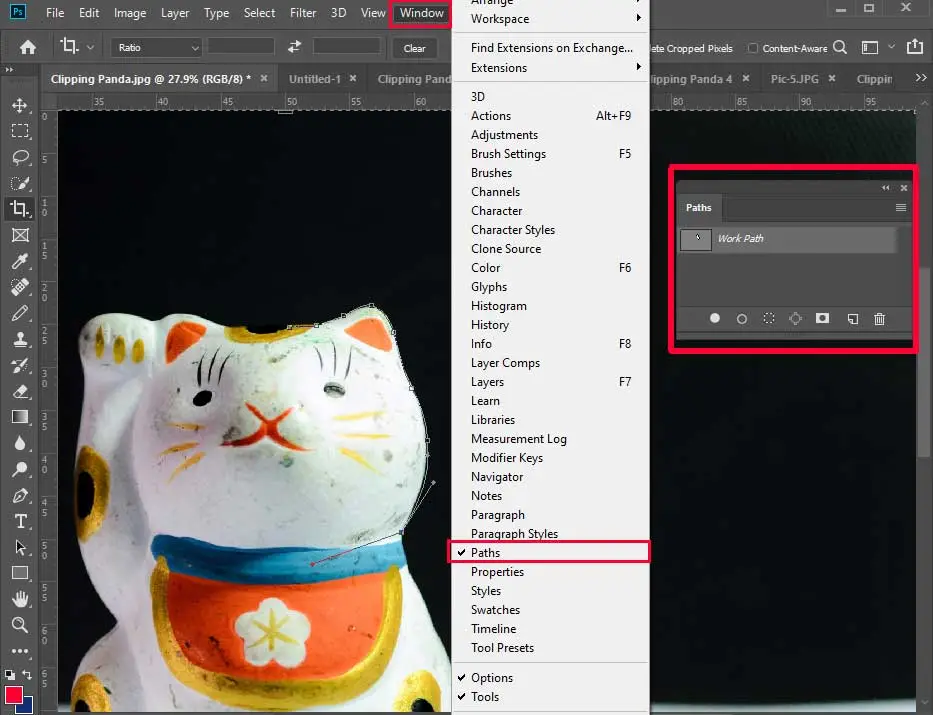
Task: Select the Healing Brush tool
Action: (x=20, y=287)
